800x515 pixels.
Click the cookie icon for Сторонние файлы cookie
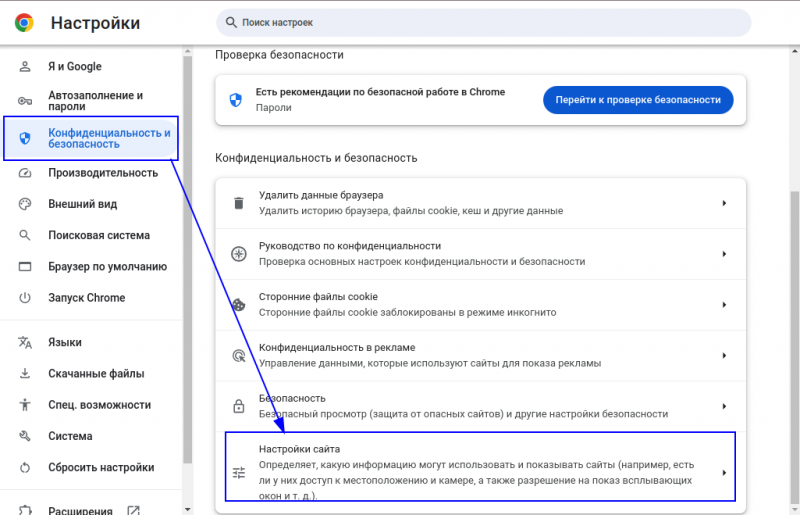point(238,305)
